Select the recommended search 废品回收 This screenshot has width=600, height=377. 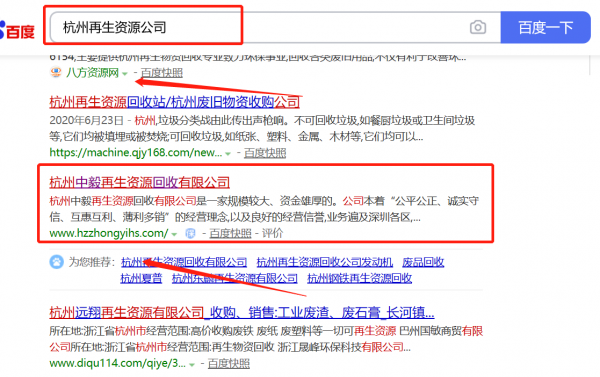(x=423, y=262)
